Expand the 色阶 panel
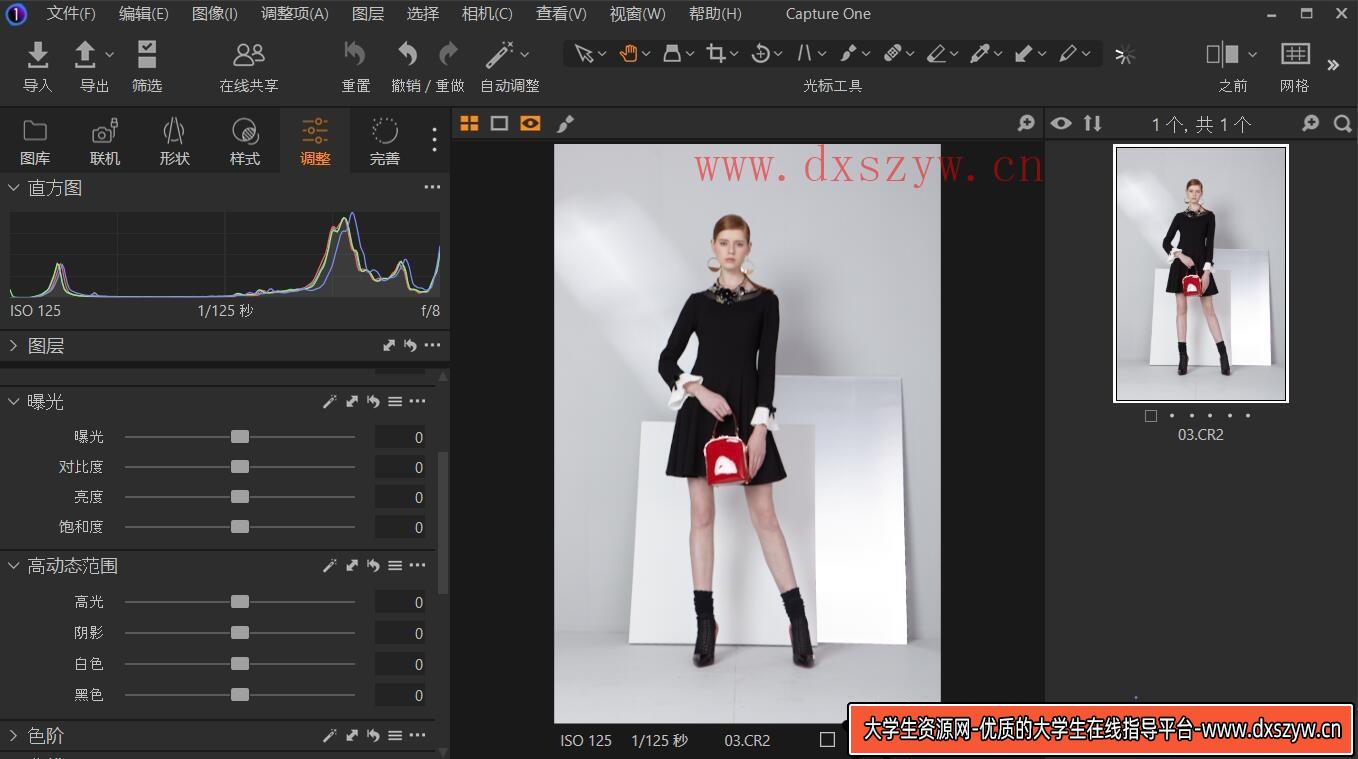 tap(14, 736)
